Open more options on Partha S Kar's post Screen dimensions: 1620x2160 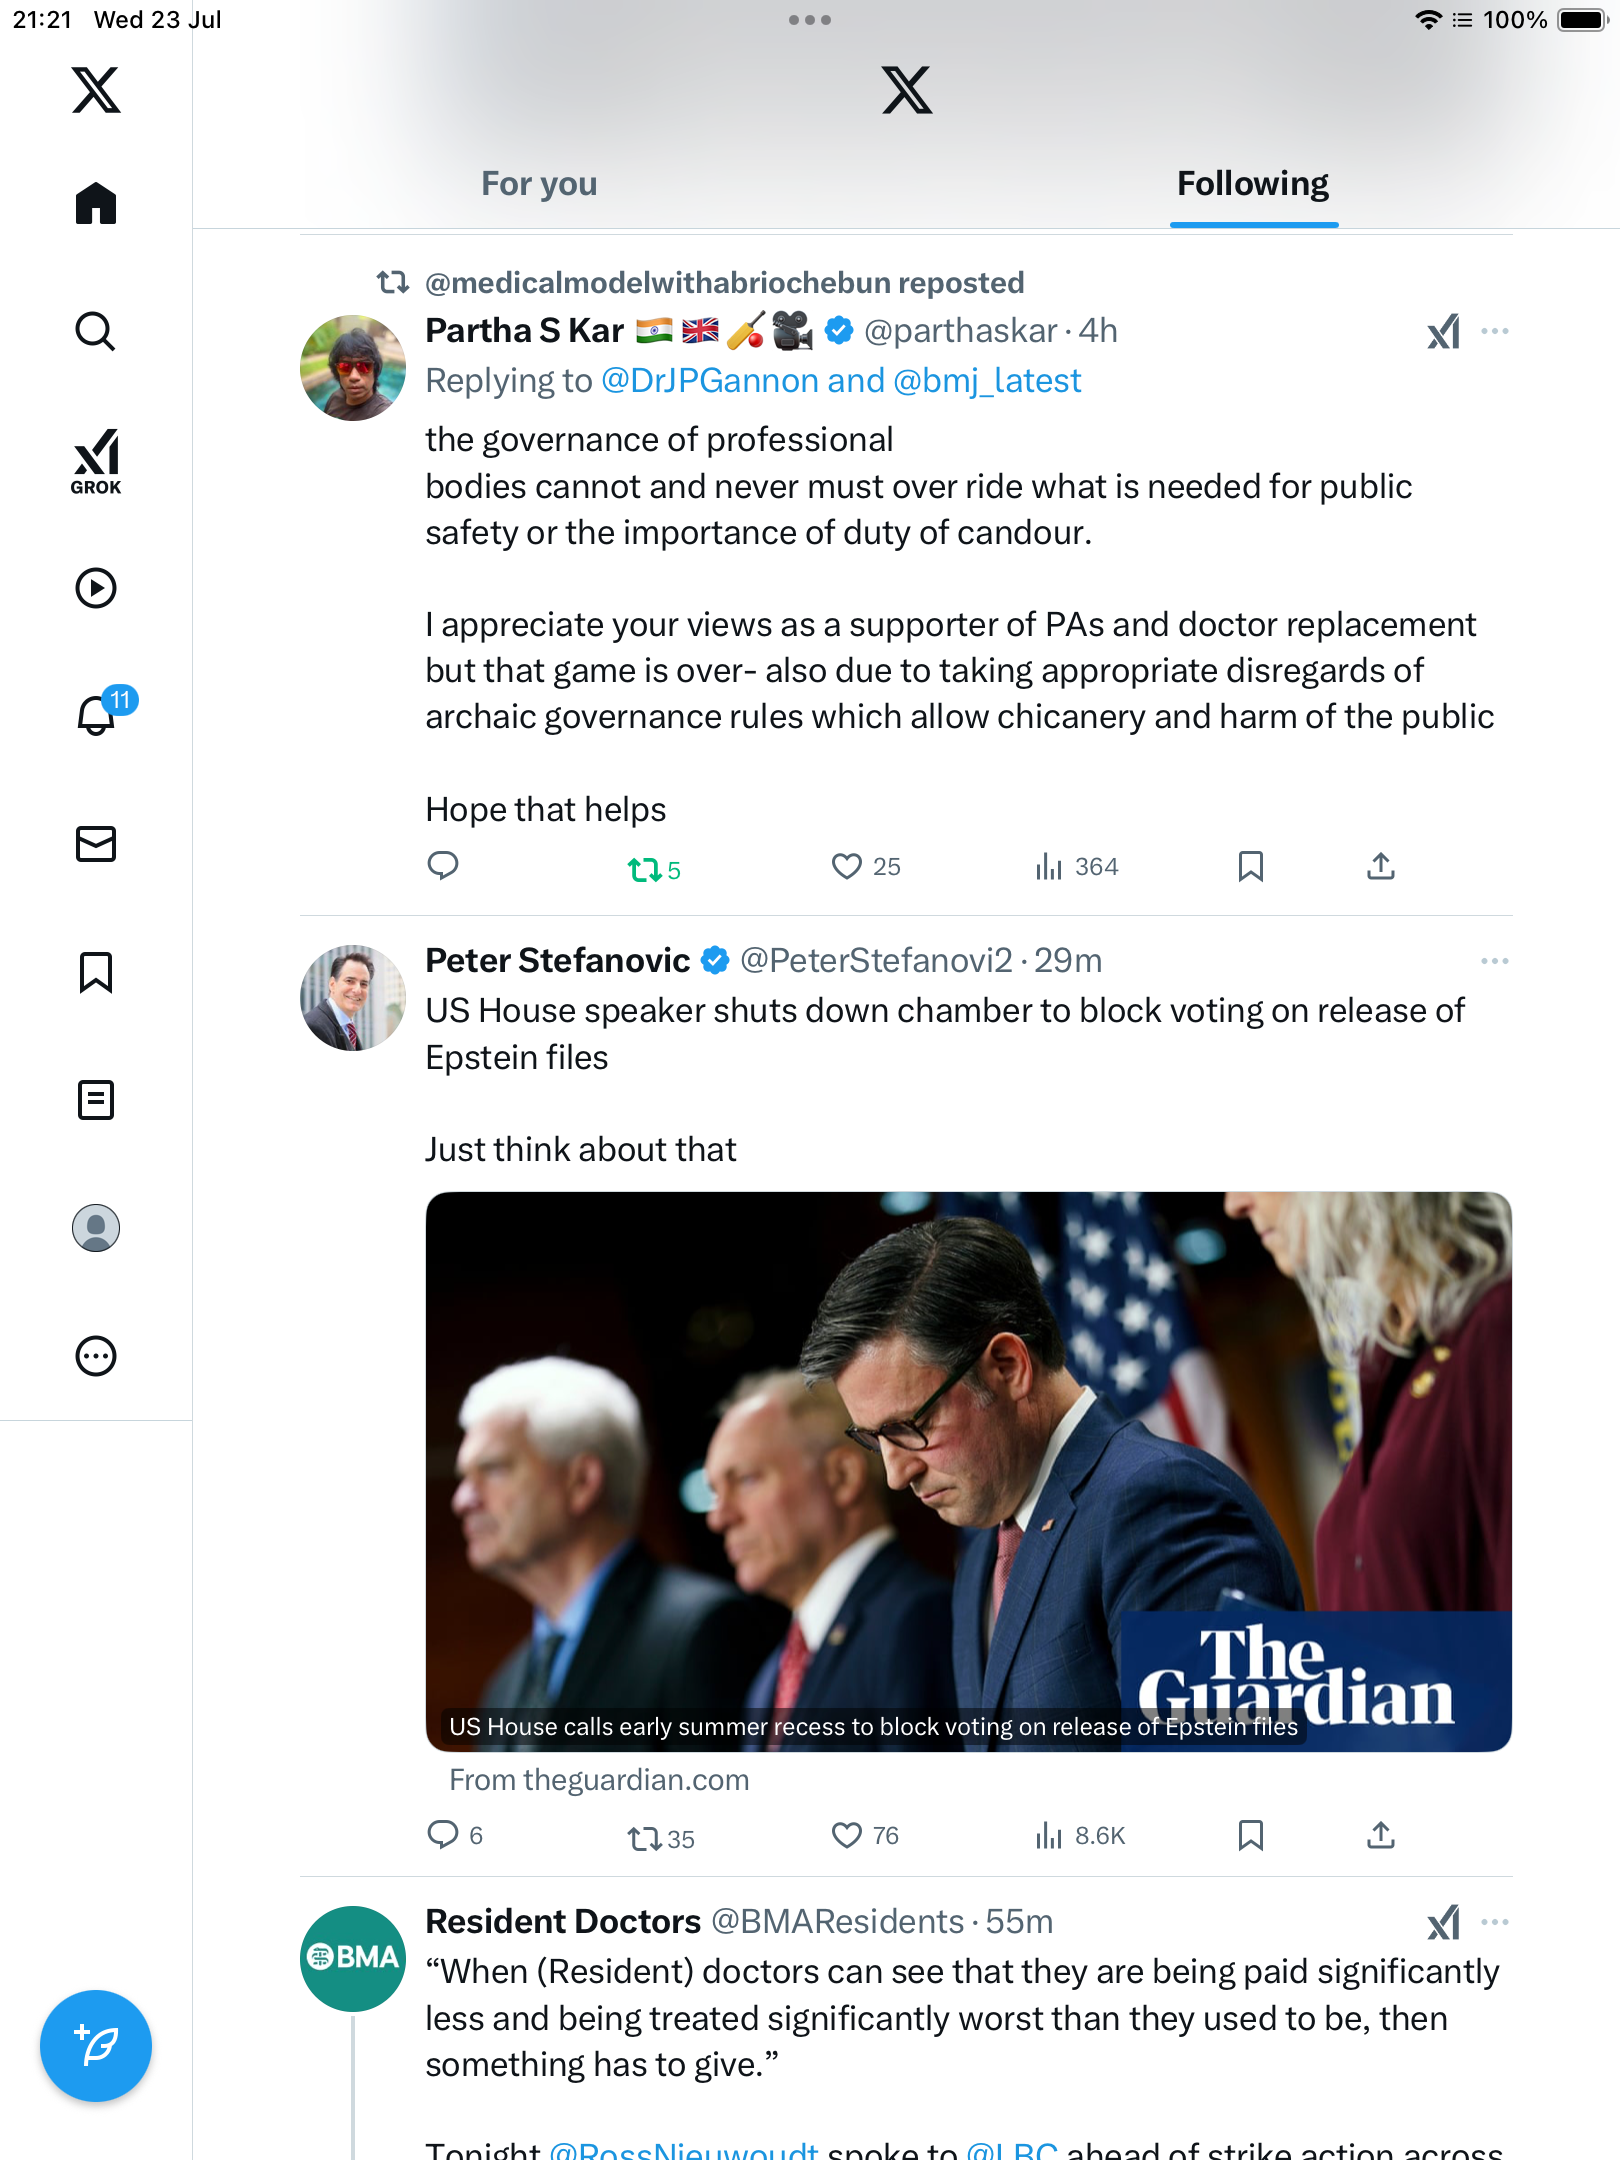pos(1495,331)
